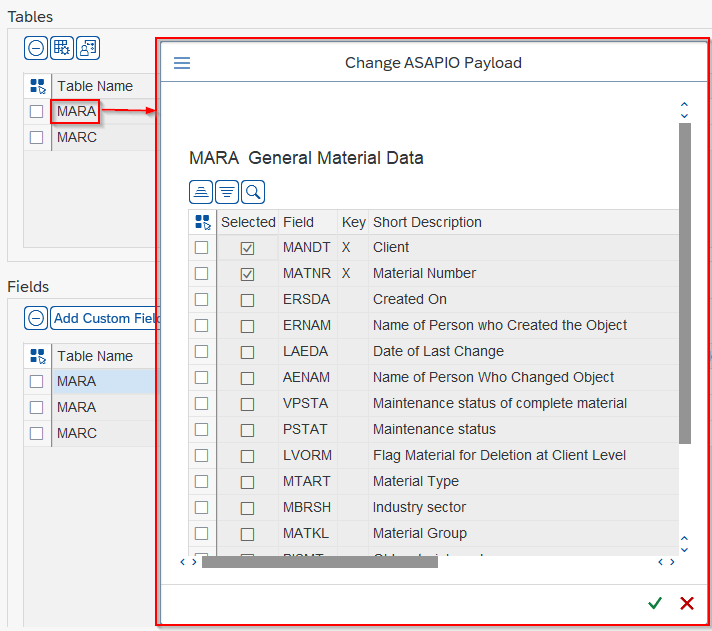Click the highlighted MARA row in Fields
Viewport: 712px width, 631px height.
point(105,381)
